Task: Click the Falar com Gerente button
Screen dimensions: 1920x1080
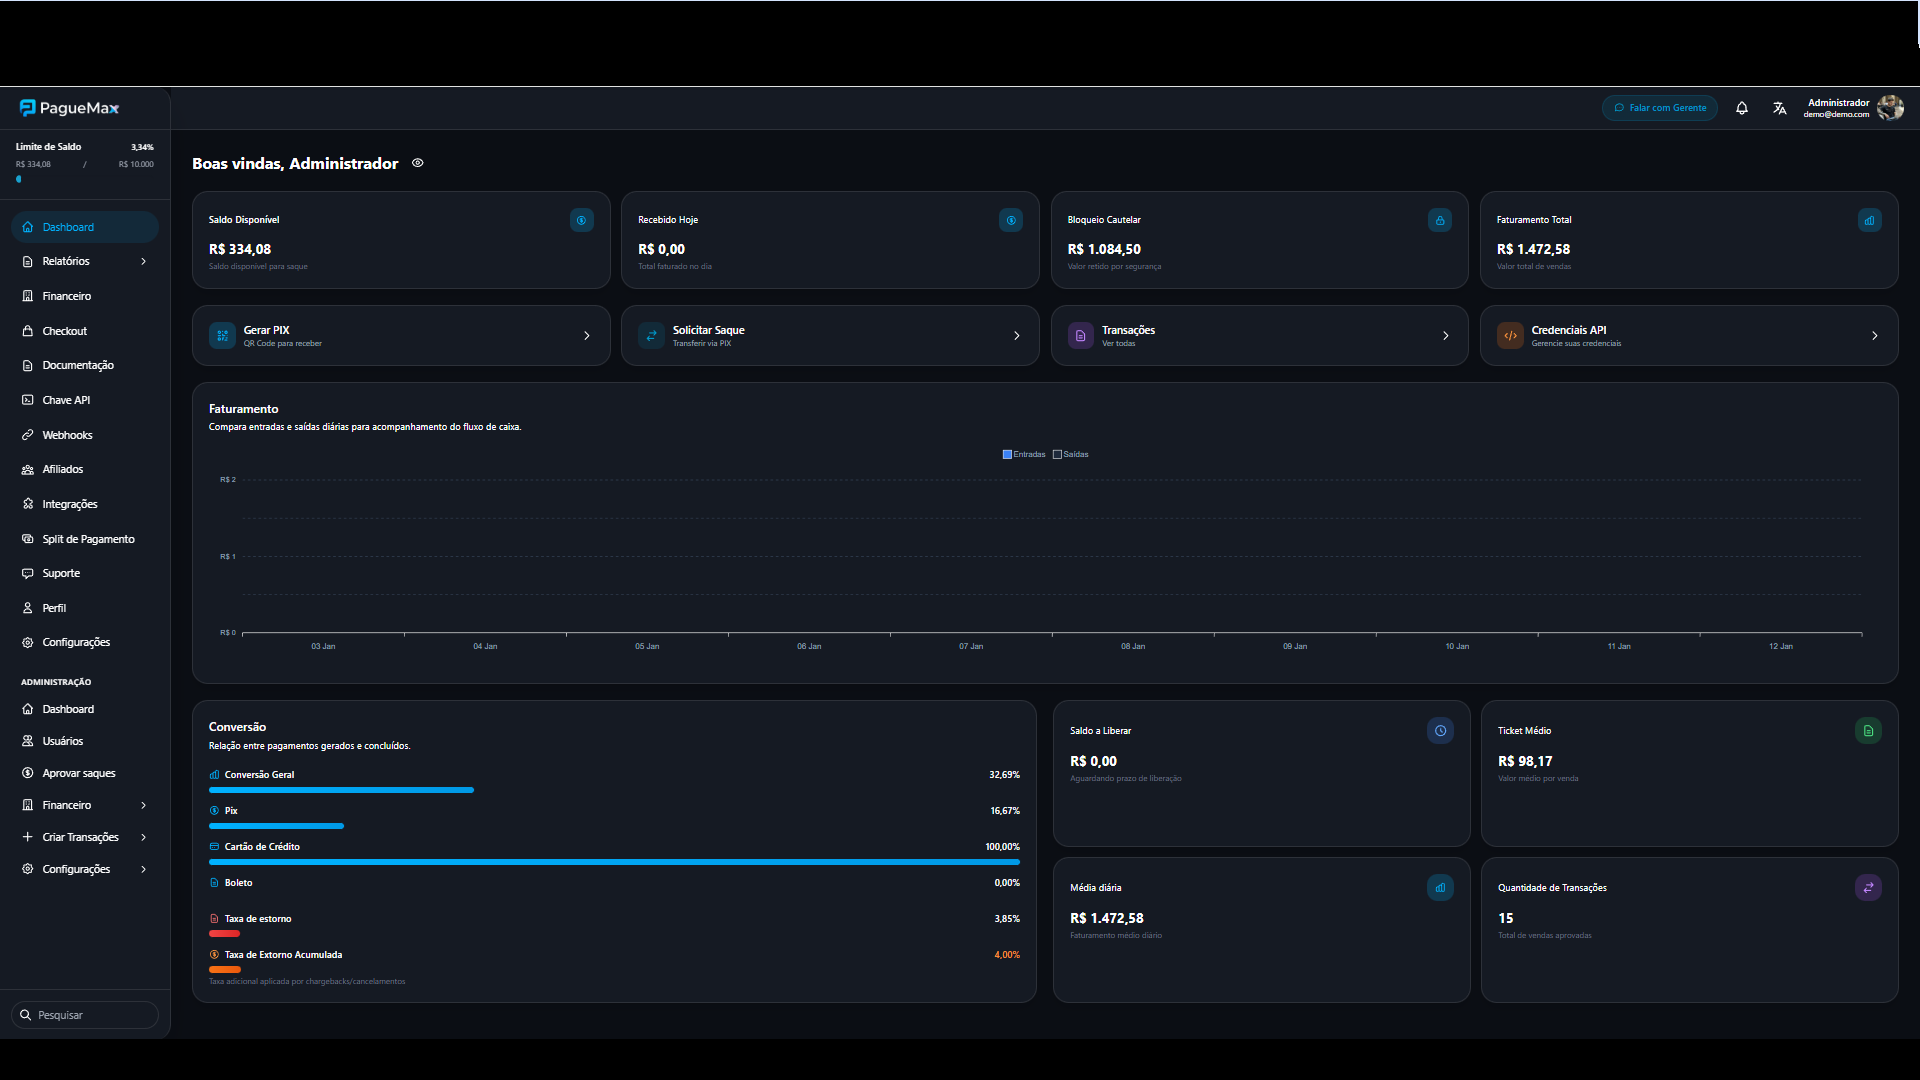Action: [x=1659, y=108]
